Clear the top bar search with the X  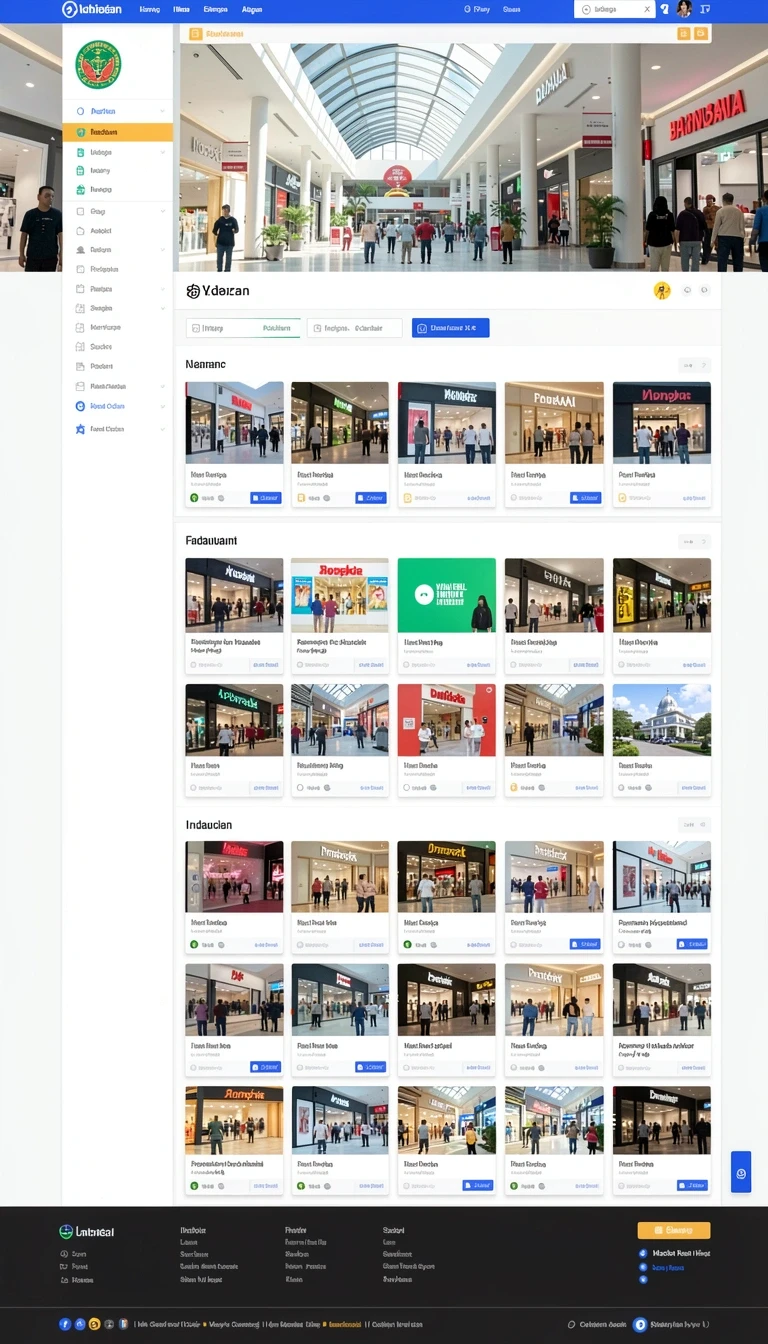pos(647,9)
